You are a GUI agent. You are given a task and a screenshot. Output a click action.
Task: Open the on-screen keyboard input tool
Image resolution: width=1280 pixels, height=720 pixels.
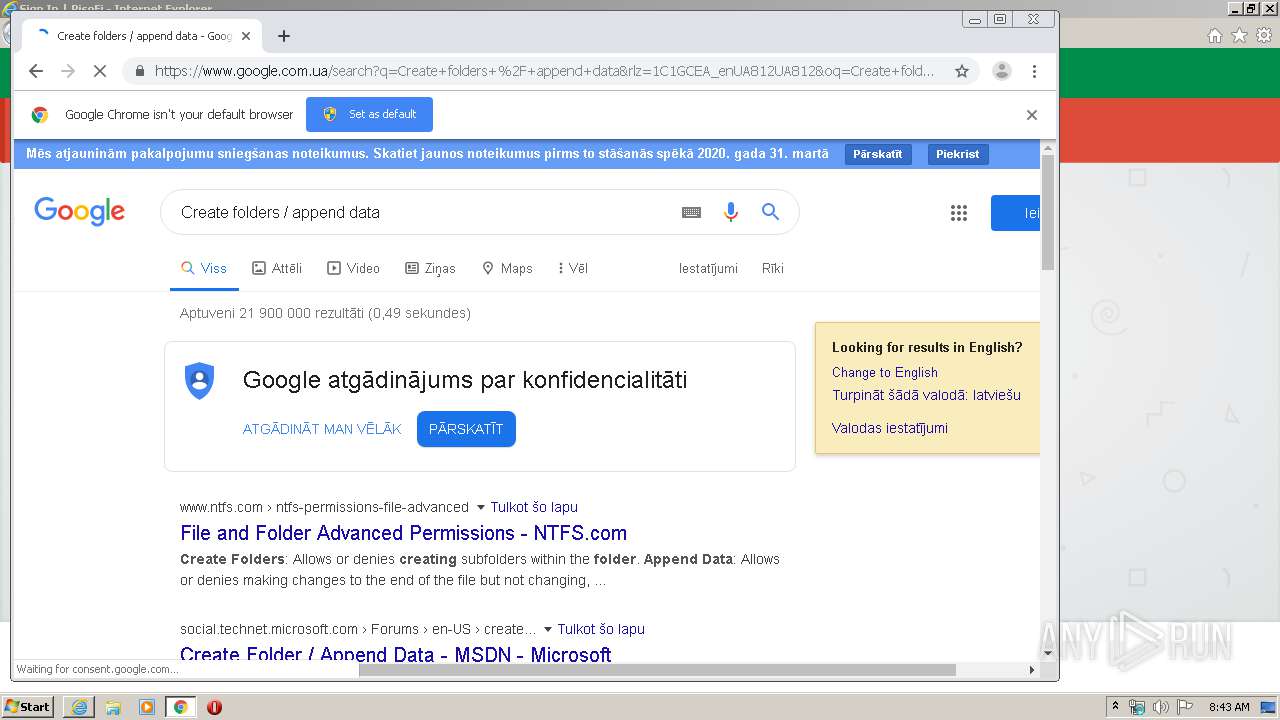pyautogui.click(x=691, y=212)
